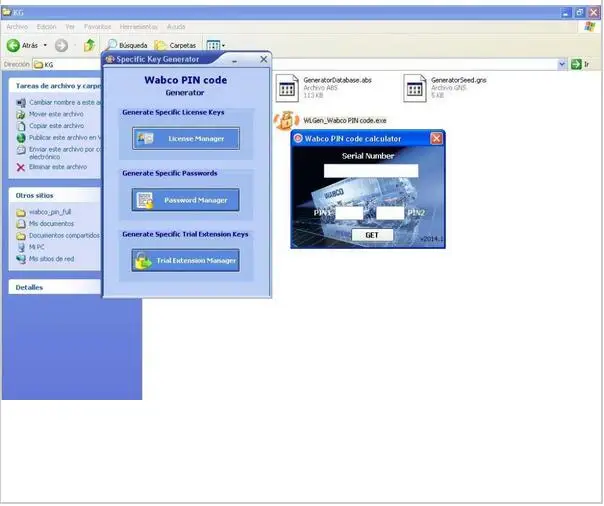Click 'Publicar este archivo' globe icon
604x506 pixels.
21,137
